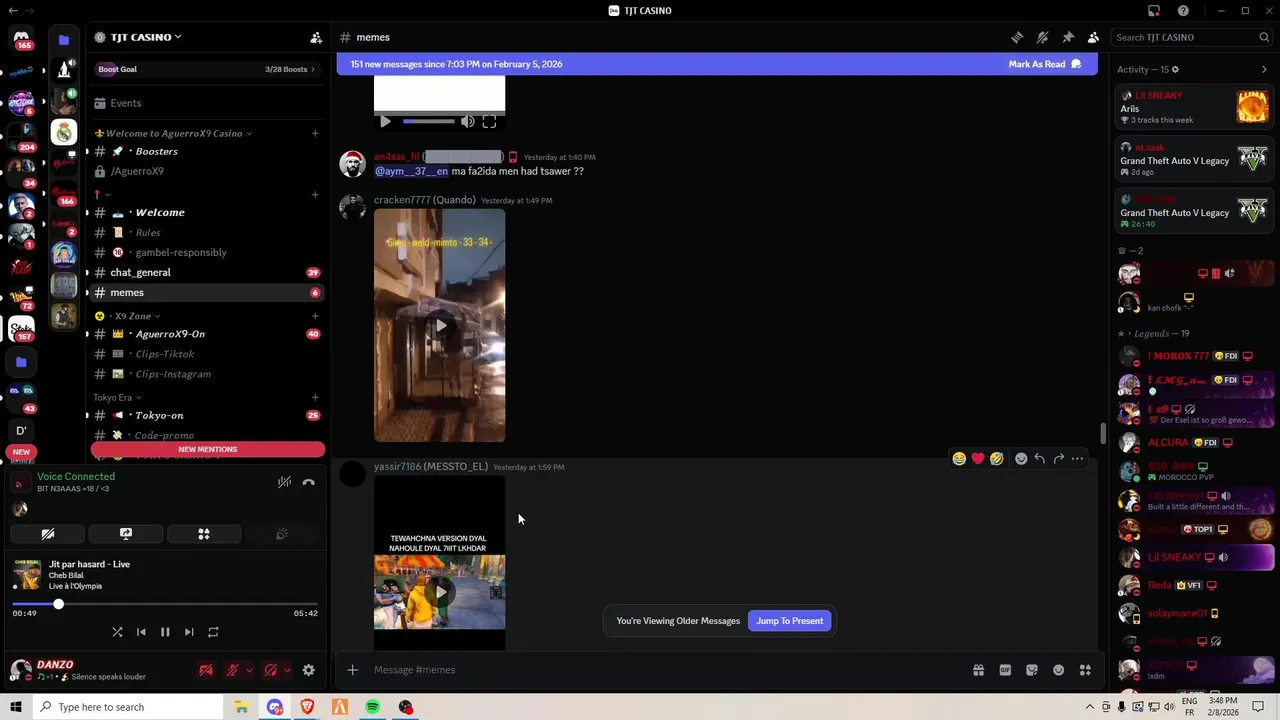Open the @aym__37__en mention
This screenshot has height=720, width=1280.
tap(411, 171)
